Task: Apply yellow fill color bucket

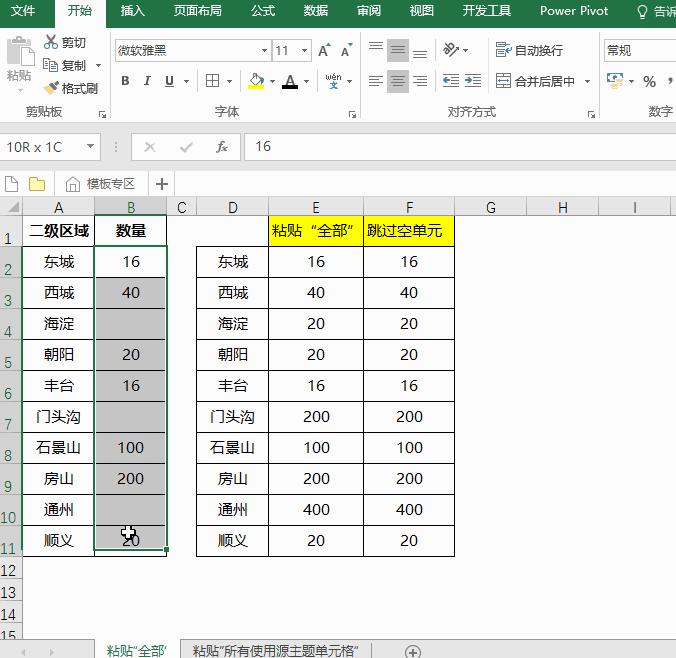Action: pos(256,81)
